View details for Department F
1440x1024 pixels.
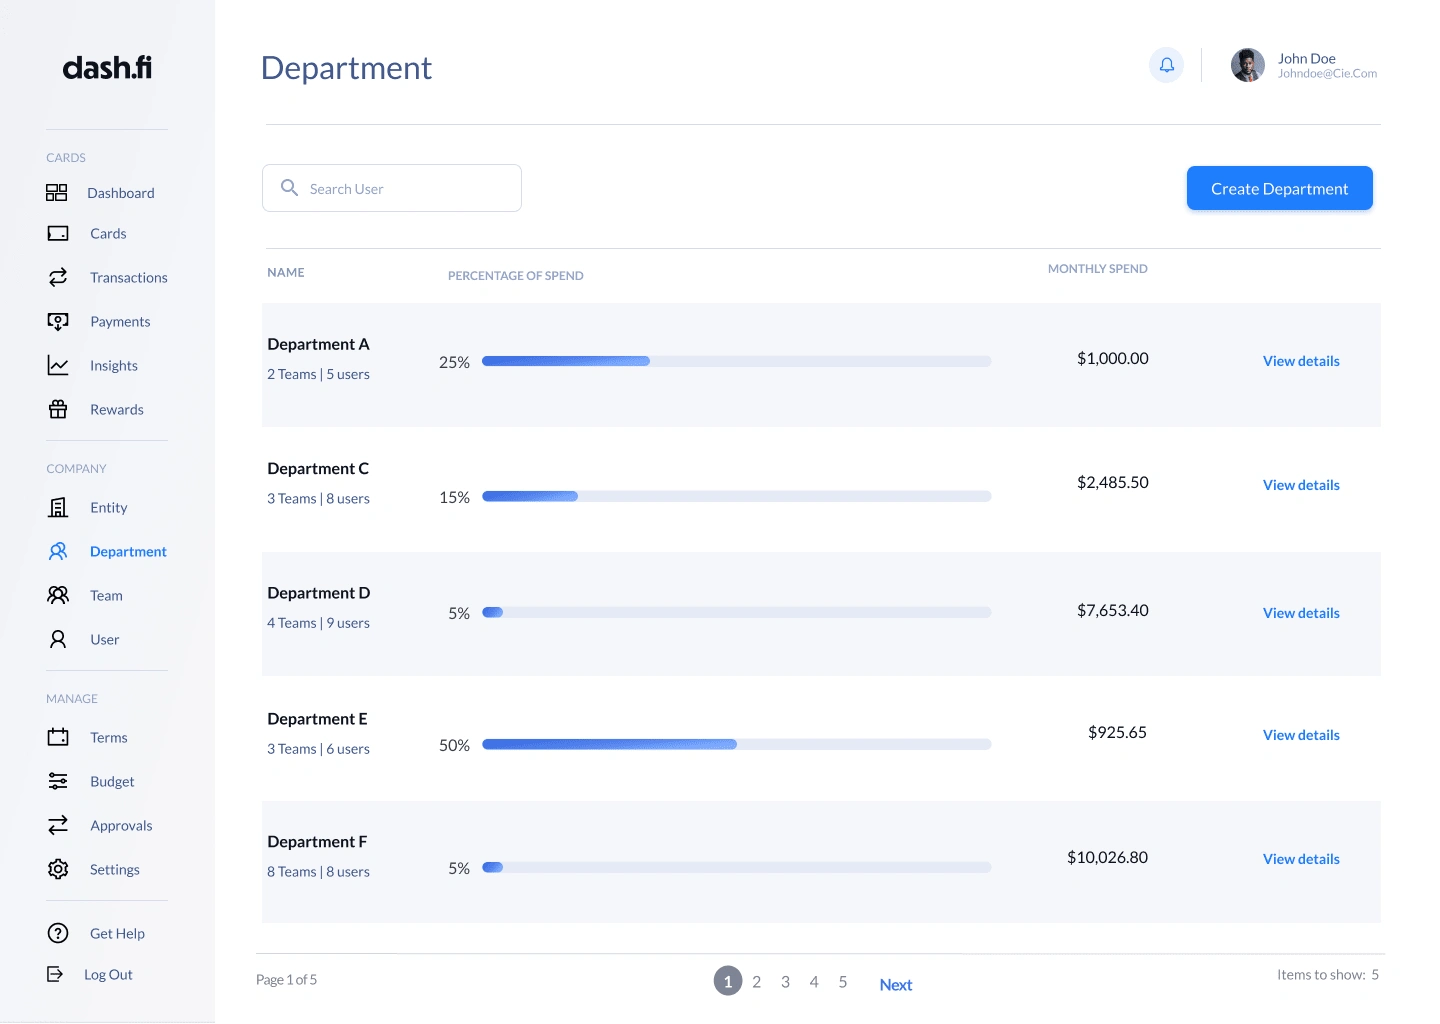pyautogui.click(x=1301, y=859)
